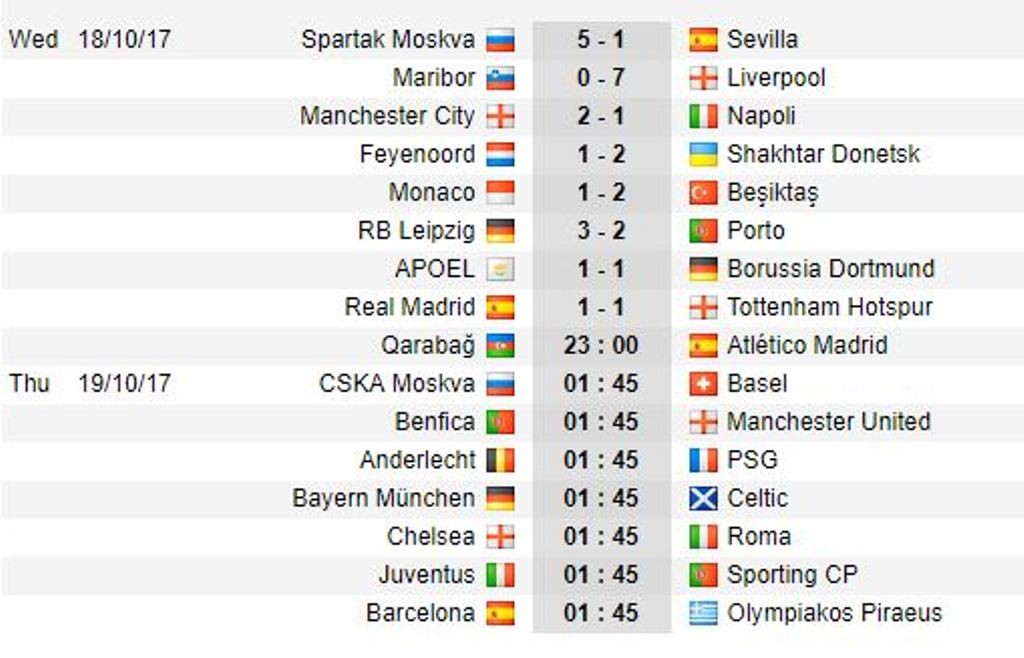Open the Manchester United team link

pyautogui.click(x=828, y=422)
